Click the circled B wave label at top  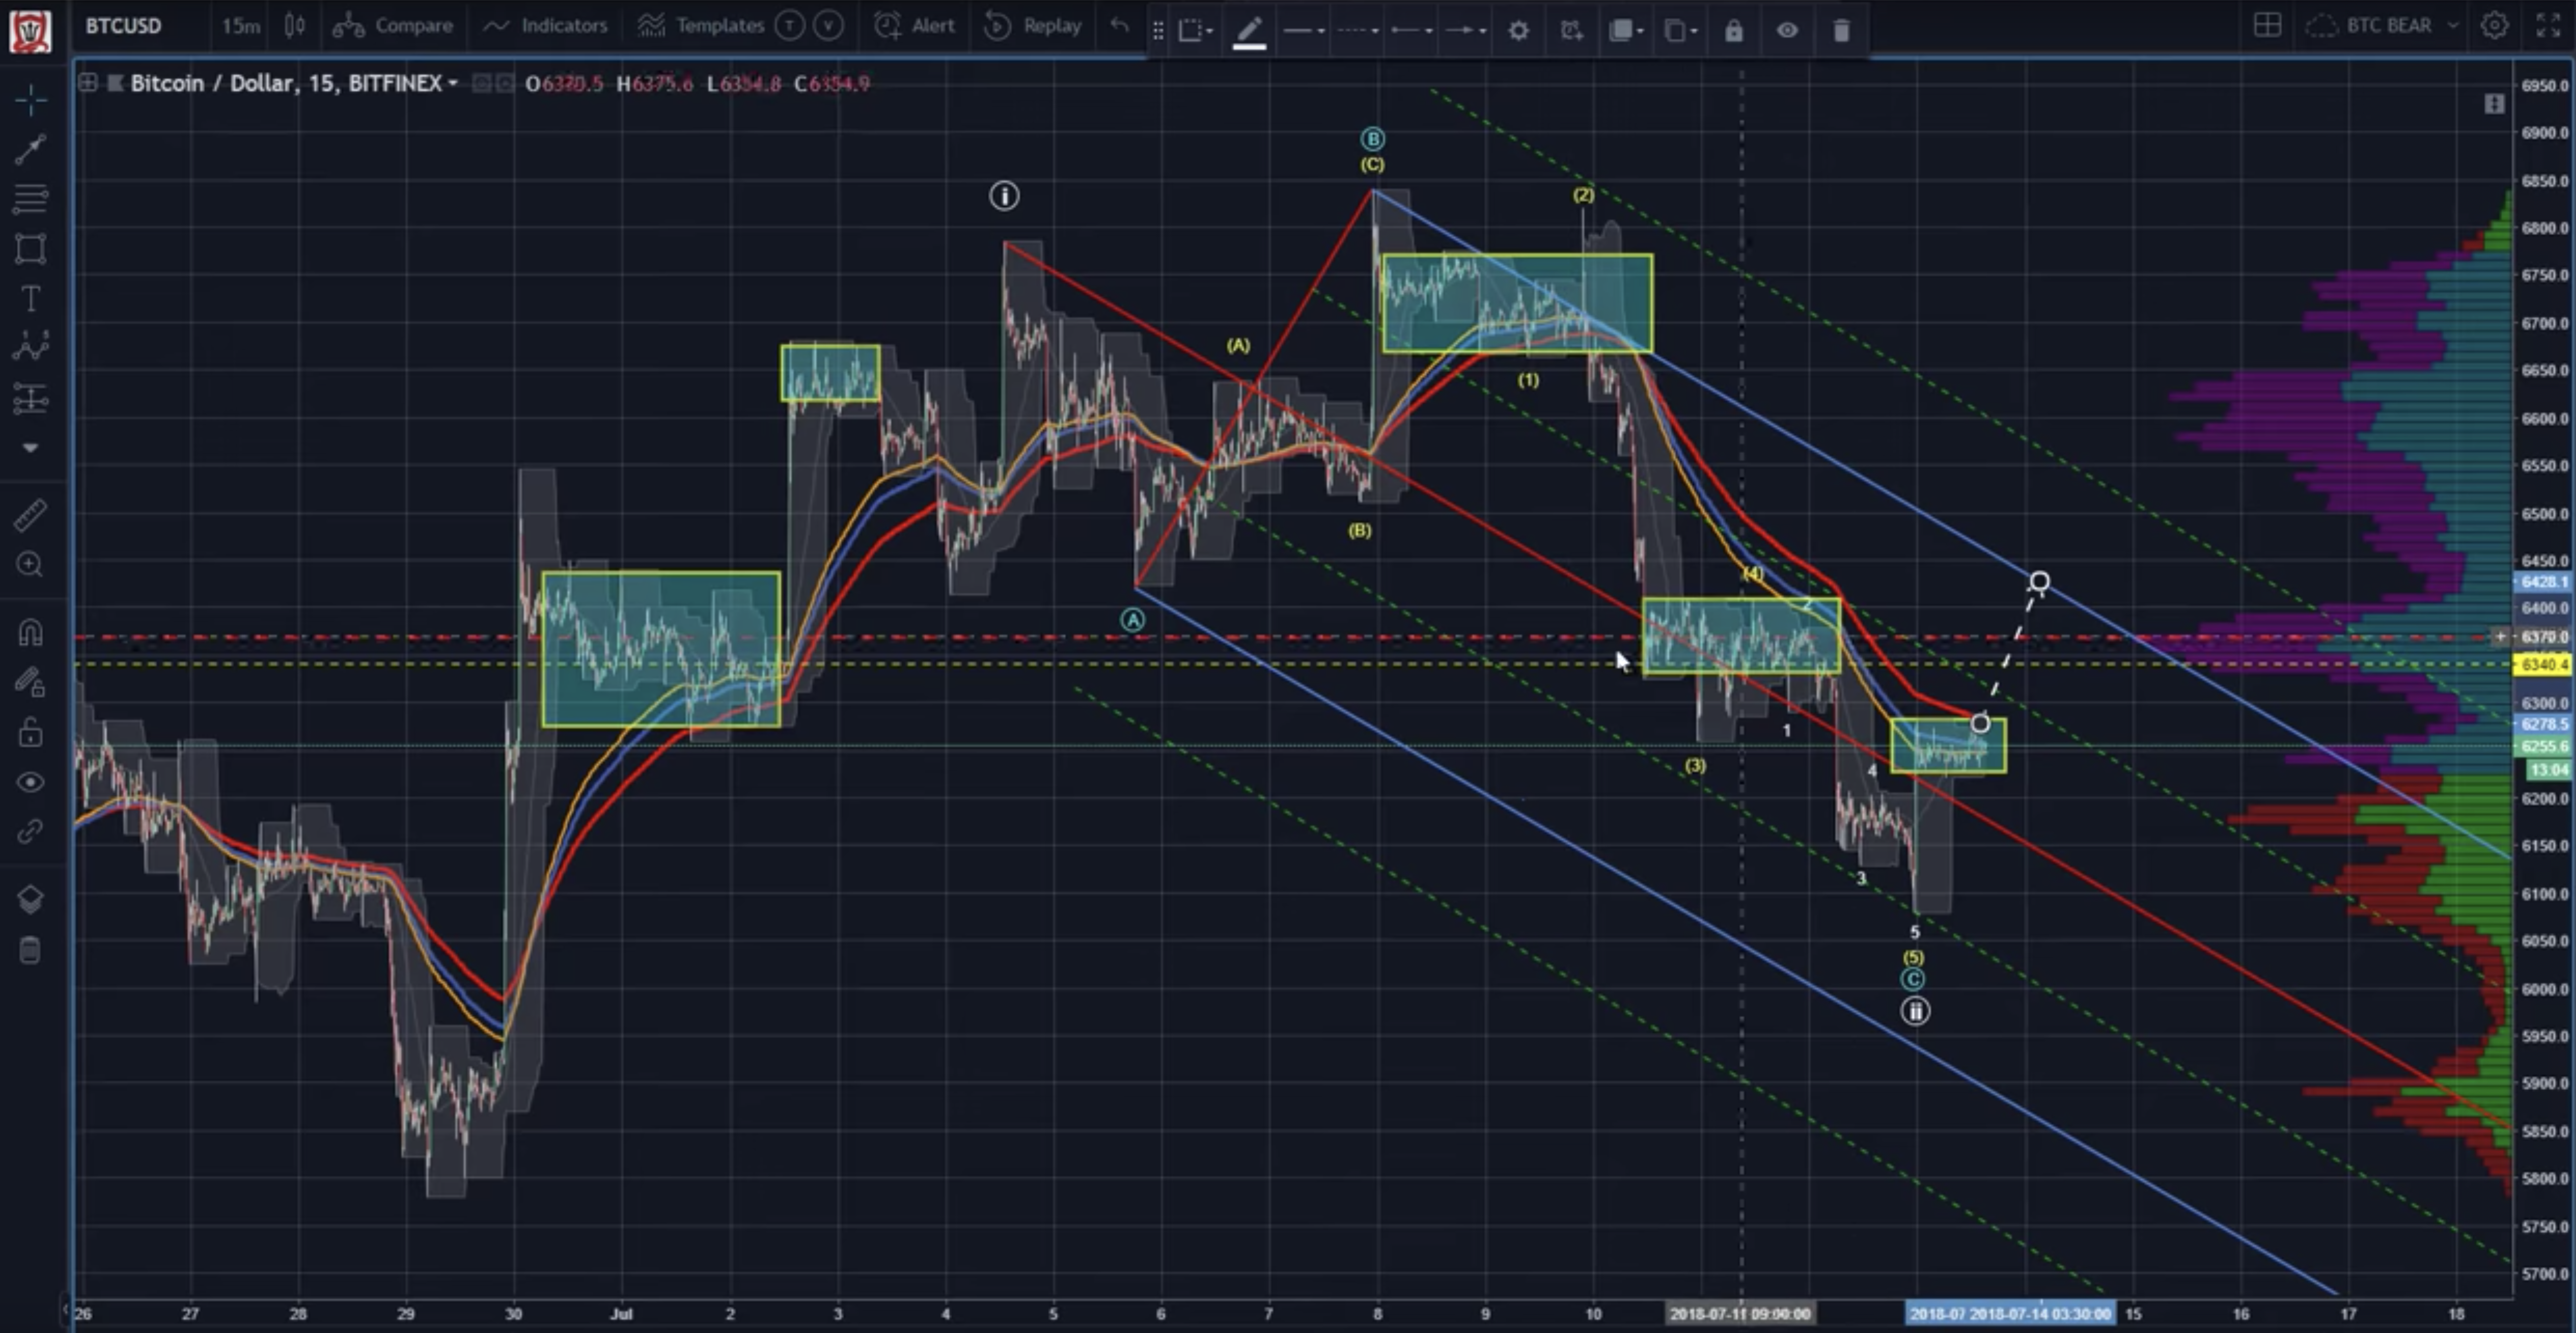pos(1372,139)
